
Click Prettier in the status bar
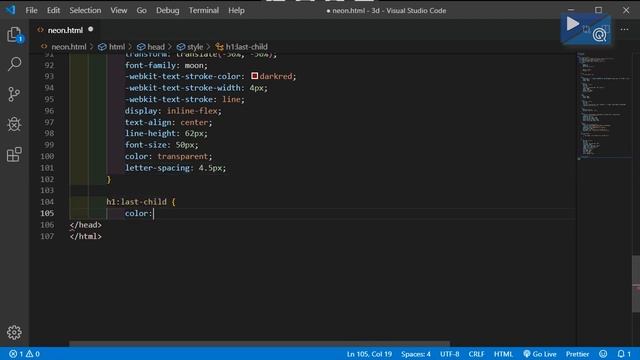coord(577,354)
